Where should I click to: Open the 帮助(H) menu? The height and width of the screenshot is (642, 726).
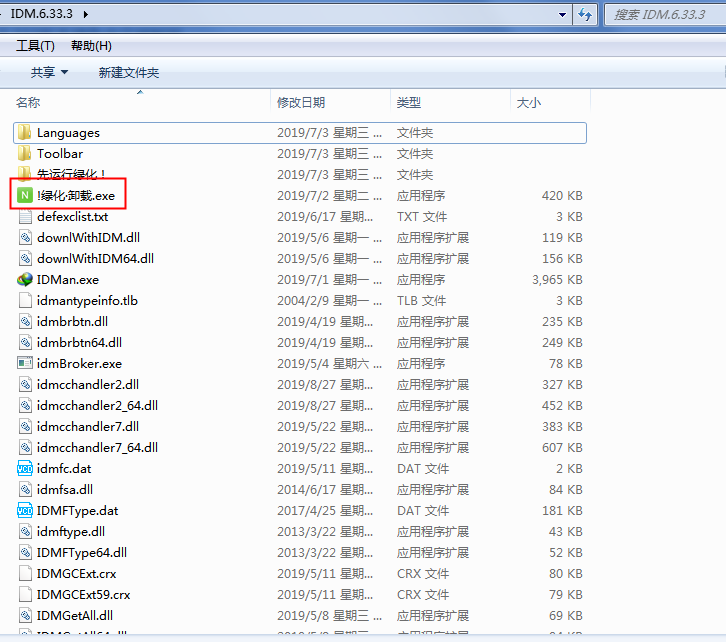[91, 46]
